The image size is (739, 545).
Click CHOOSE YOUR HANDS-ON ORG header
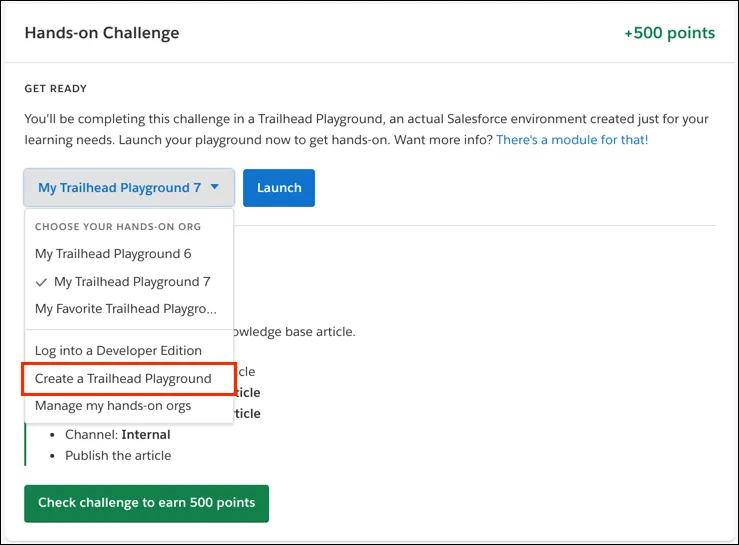118,227
